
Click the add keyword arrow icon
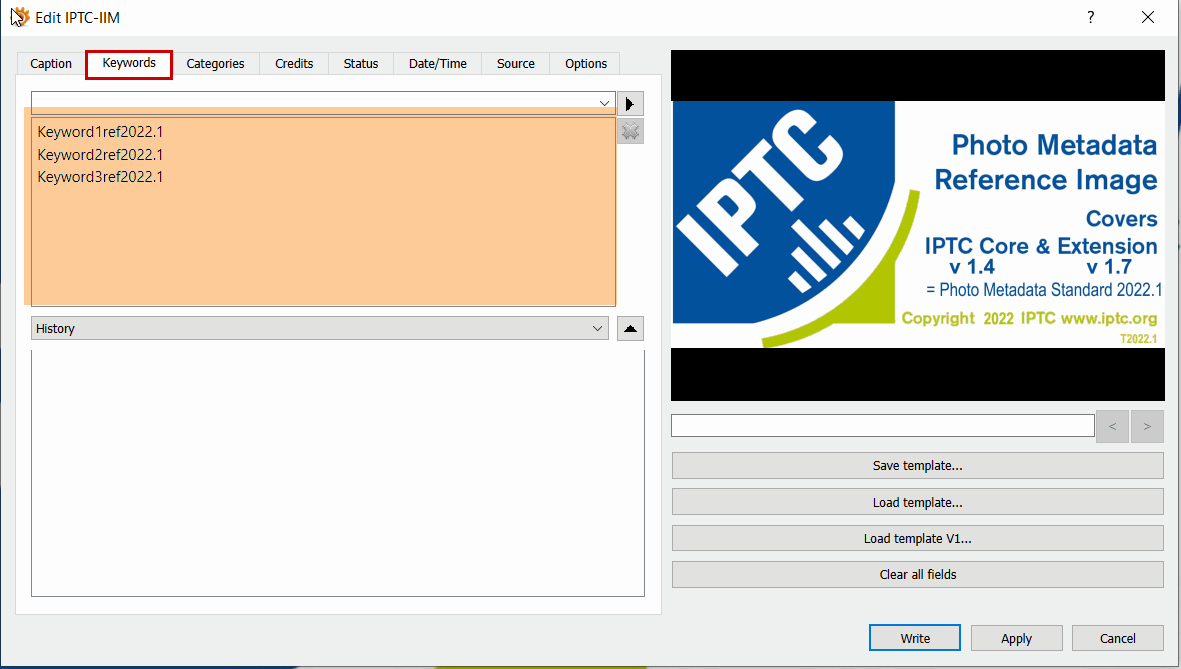[x=630, y=103]
